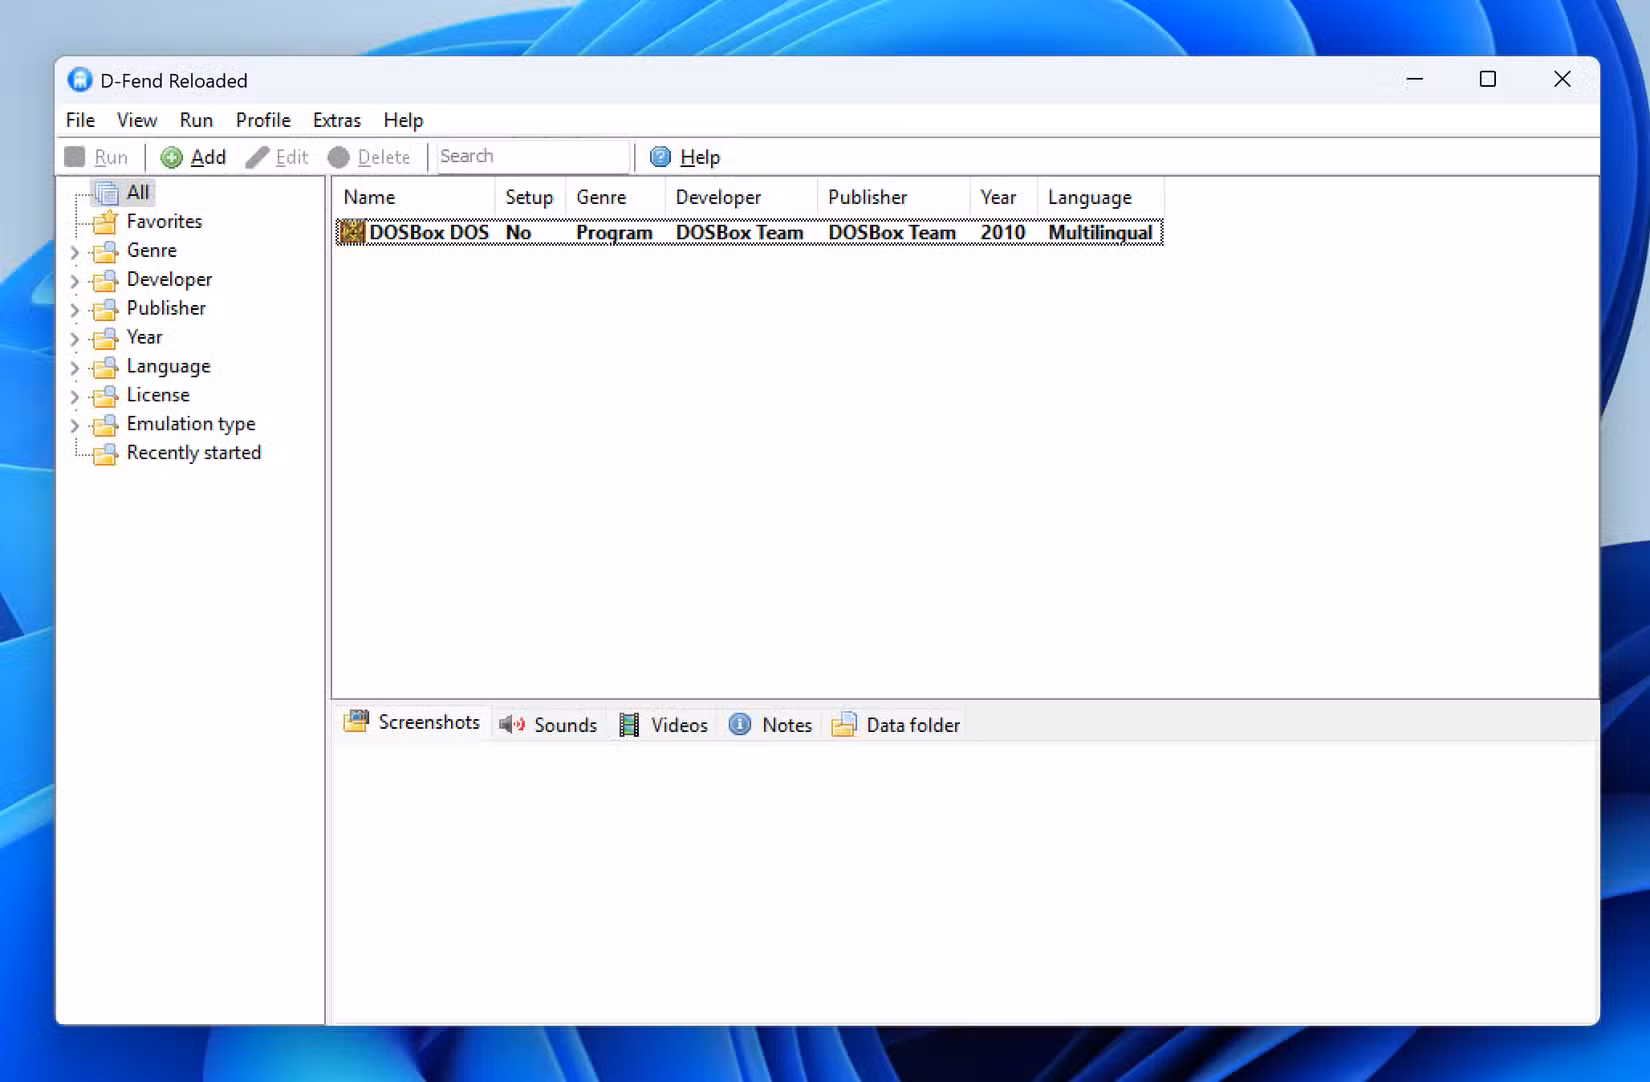Click the Notes info icon

coord(739,724)
